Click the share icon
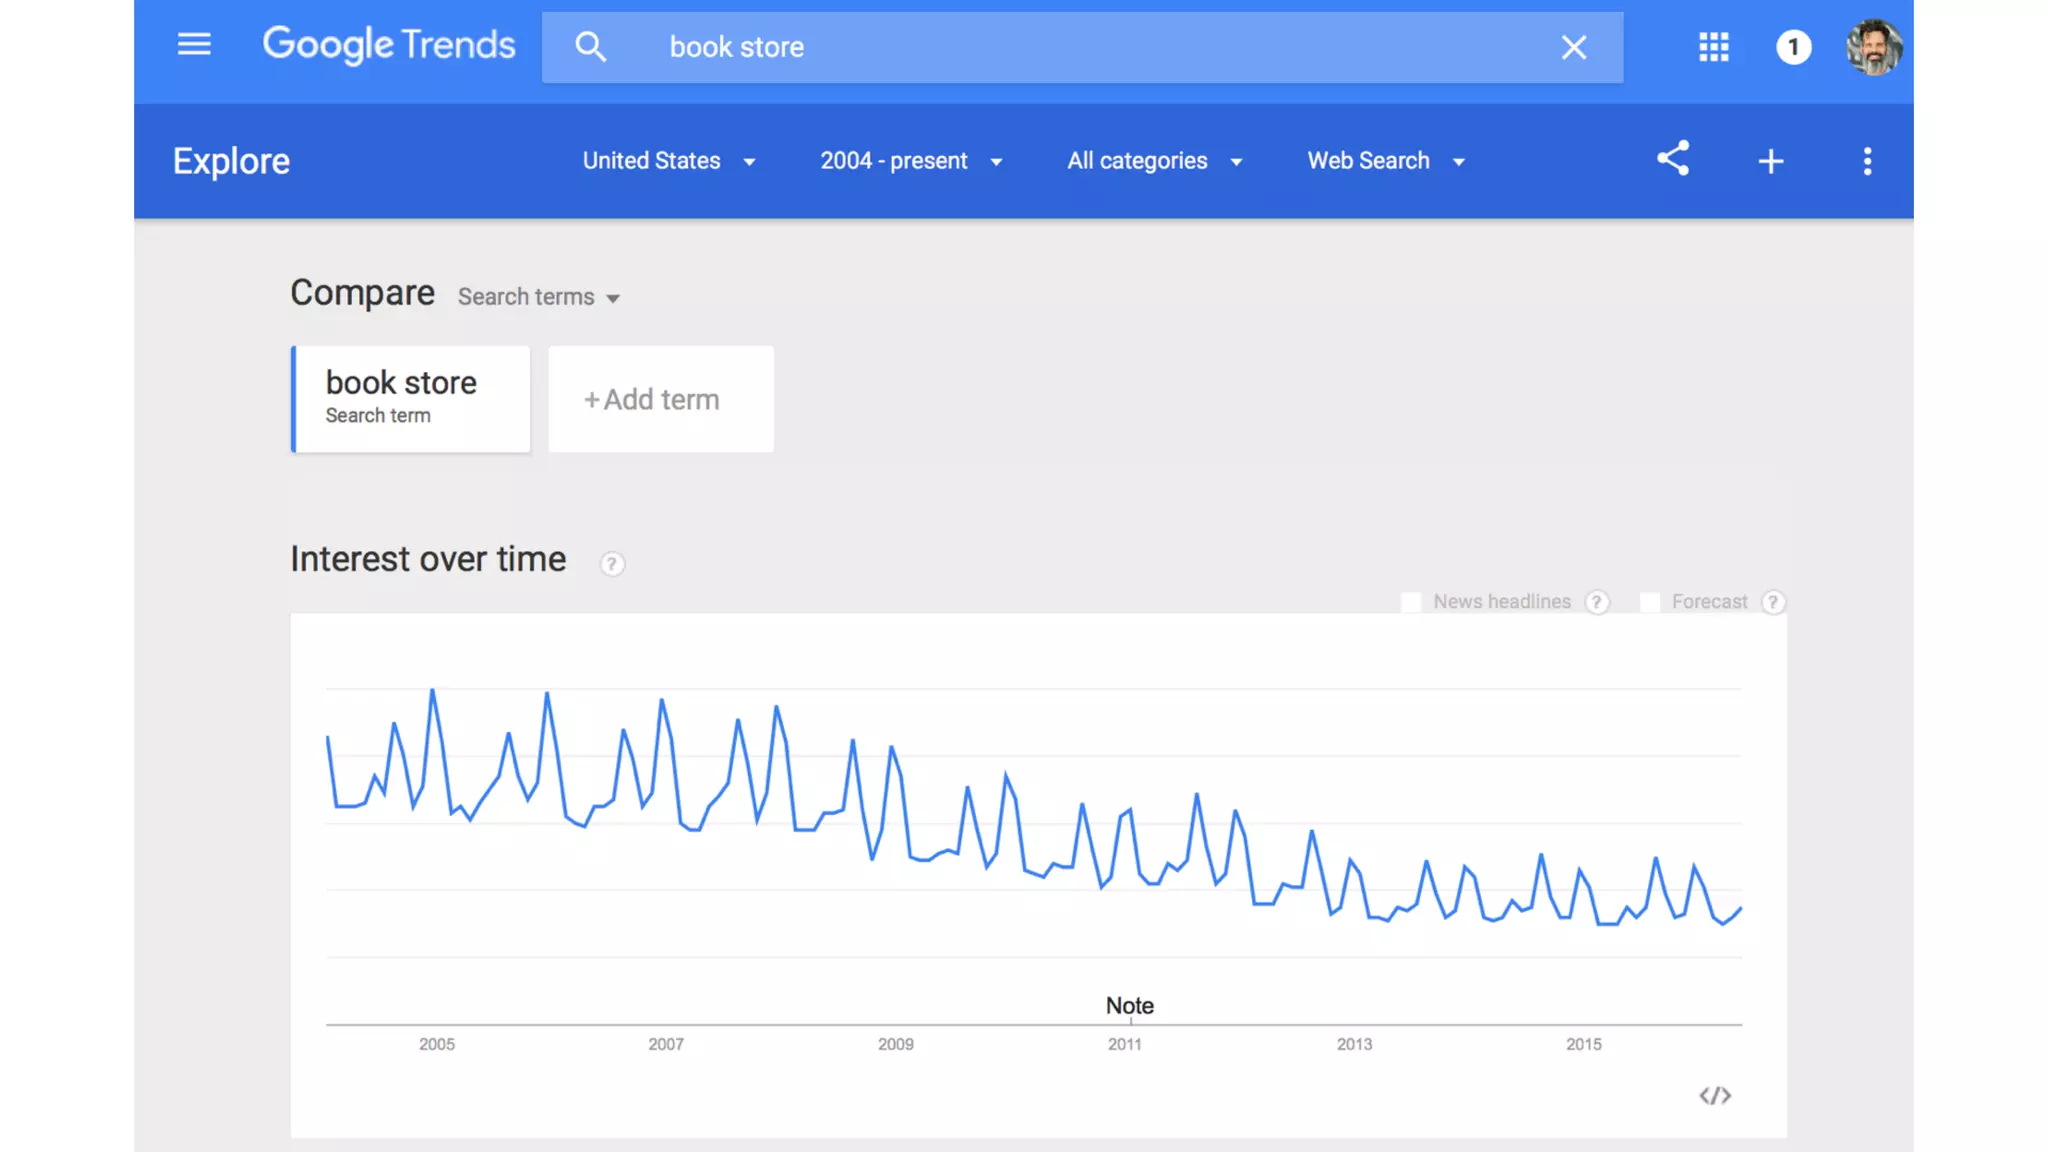This screenshot has height=1152, width=2048. (1672, 159)
